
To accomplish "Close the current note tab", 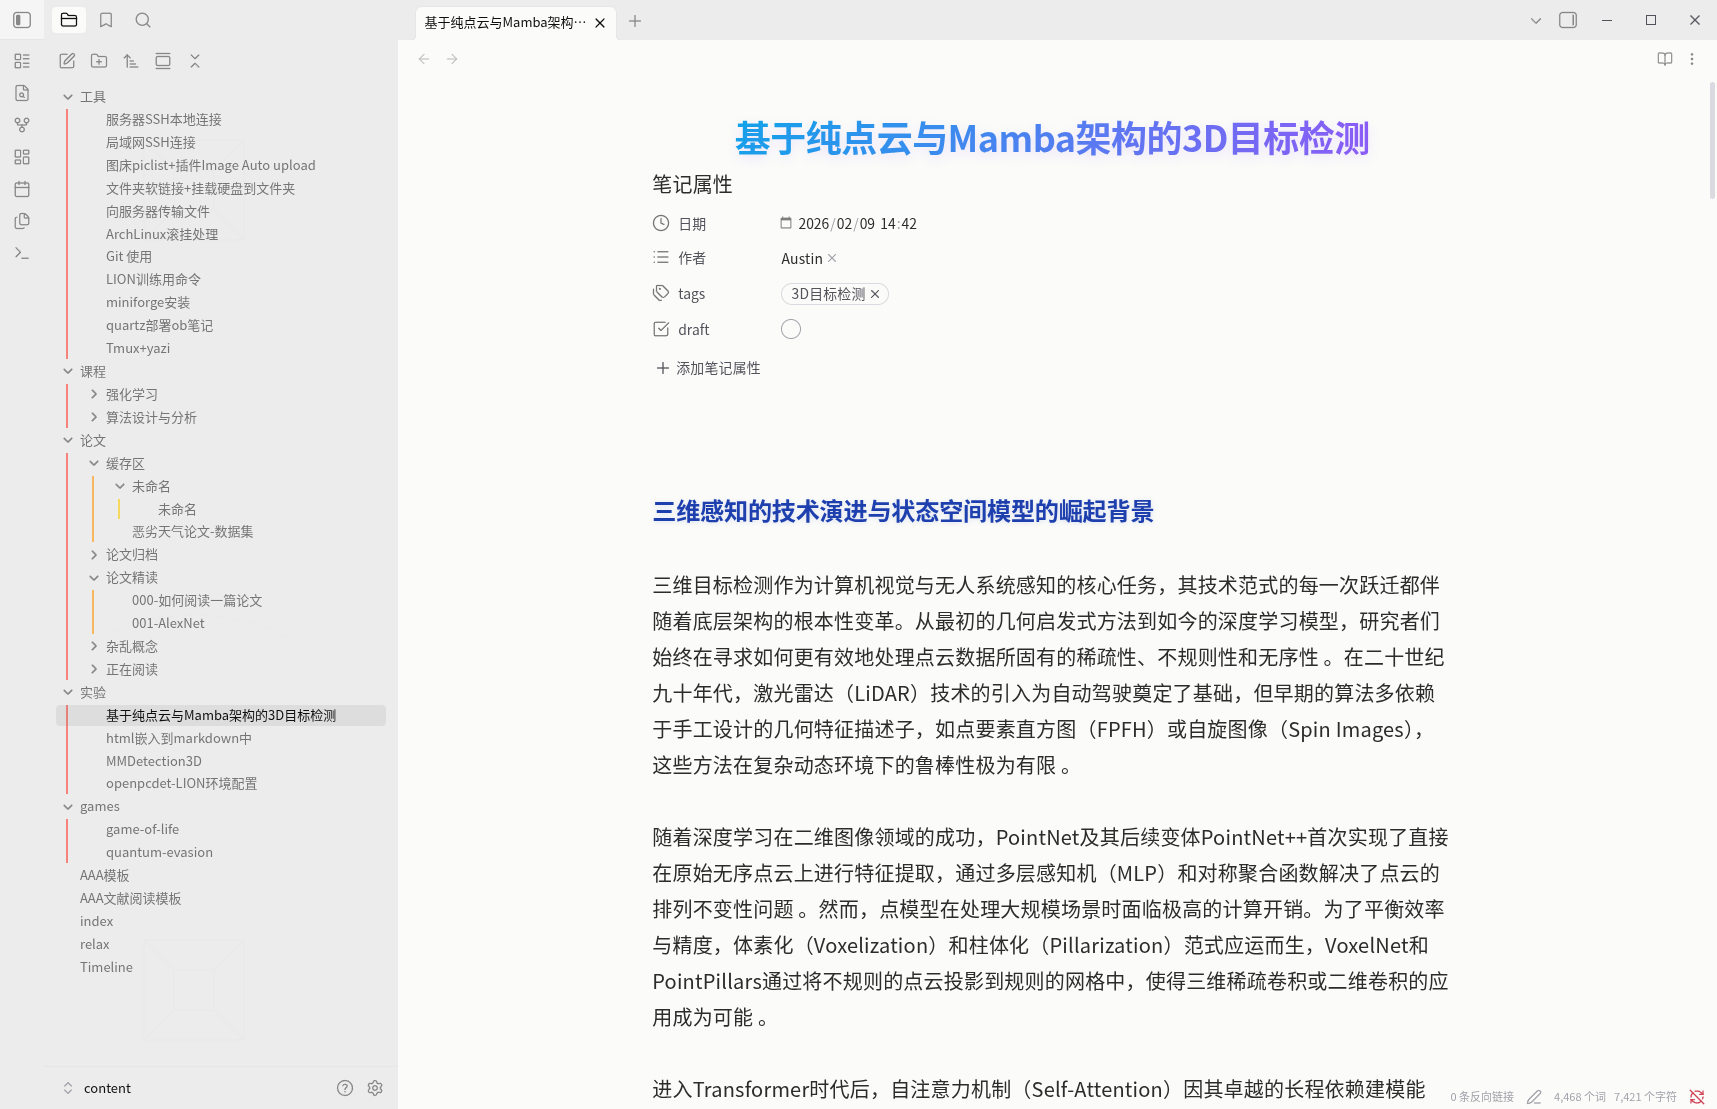I will pos(600,22).
